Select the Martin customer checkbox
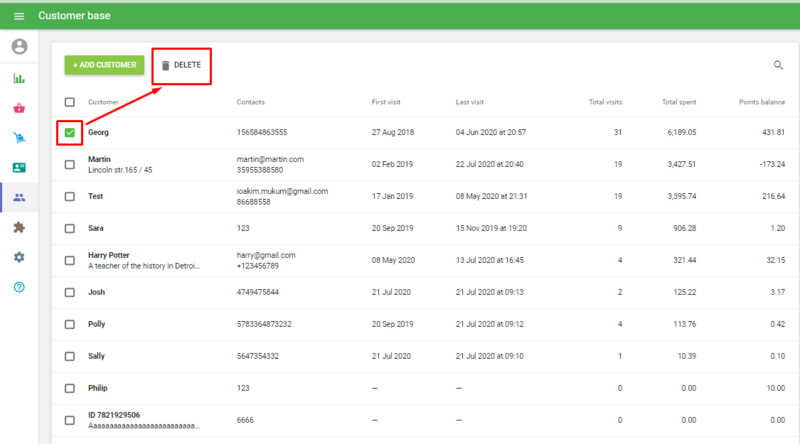The width and height of the screenshot is (800, 444). [69, 165]
